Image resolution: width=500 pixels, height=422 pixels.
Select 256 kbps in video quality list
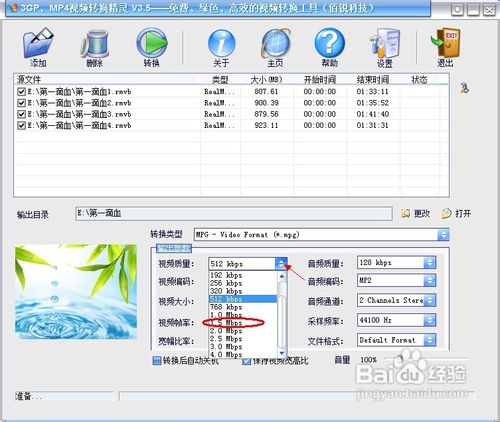coord(243,283)
